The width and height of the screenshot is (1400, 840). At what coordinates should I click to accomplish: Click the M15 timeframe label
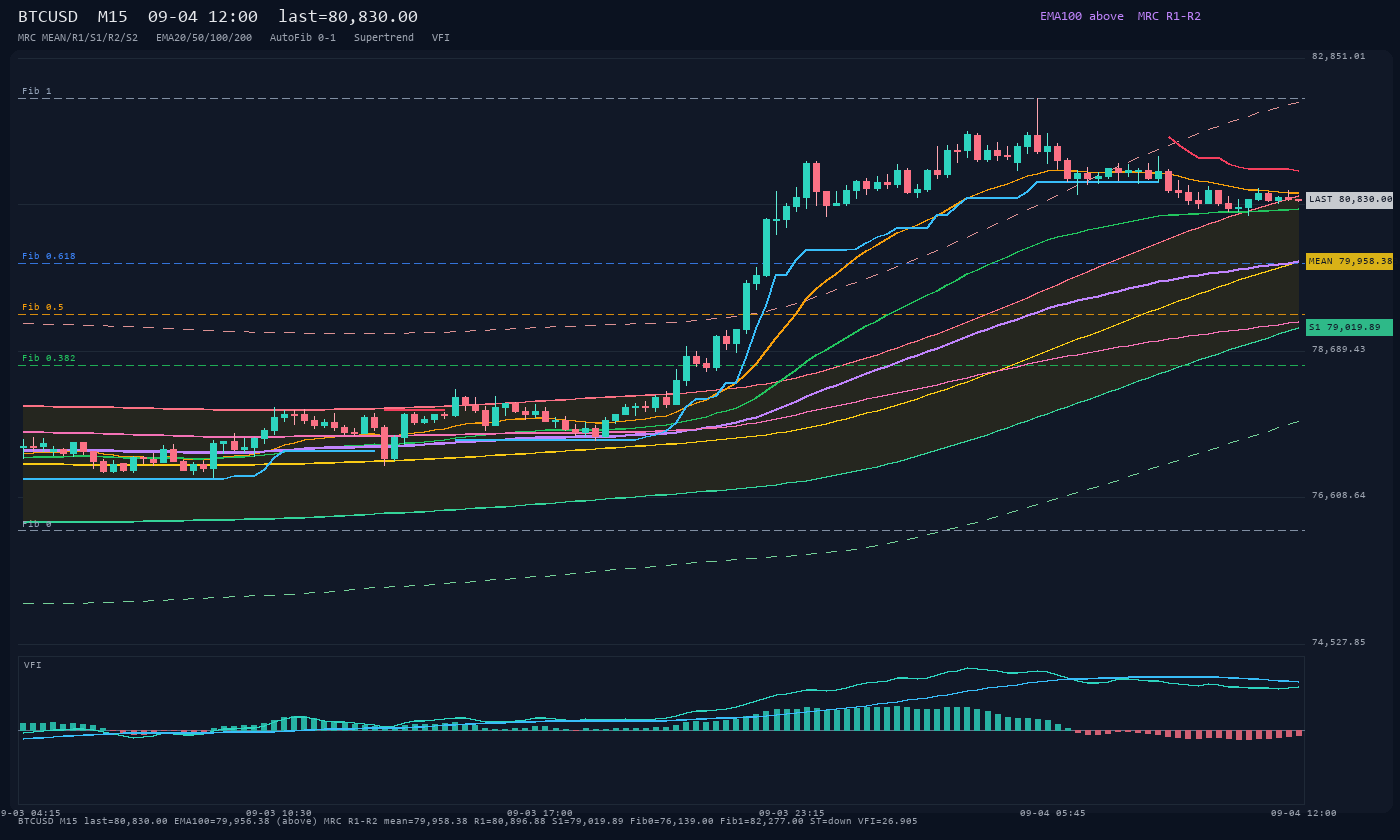click(x=115, y=17)
